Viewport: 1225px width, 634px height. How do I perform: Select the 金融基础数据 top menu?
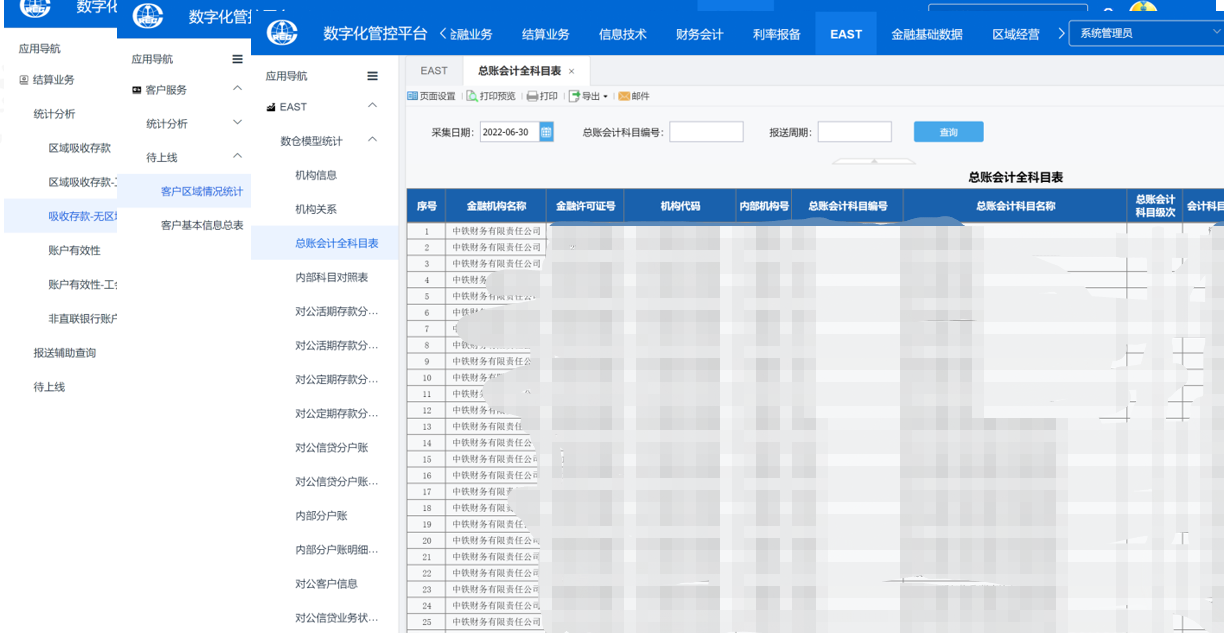926,34
